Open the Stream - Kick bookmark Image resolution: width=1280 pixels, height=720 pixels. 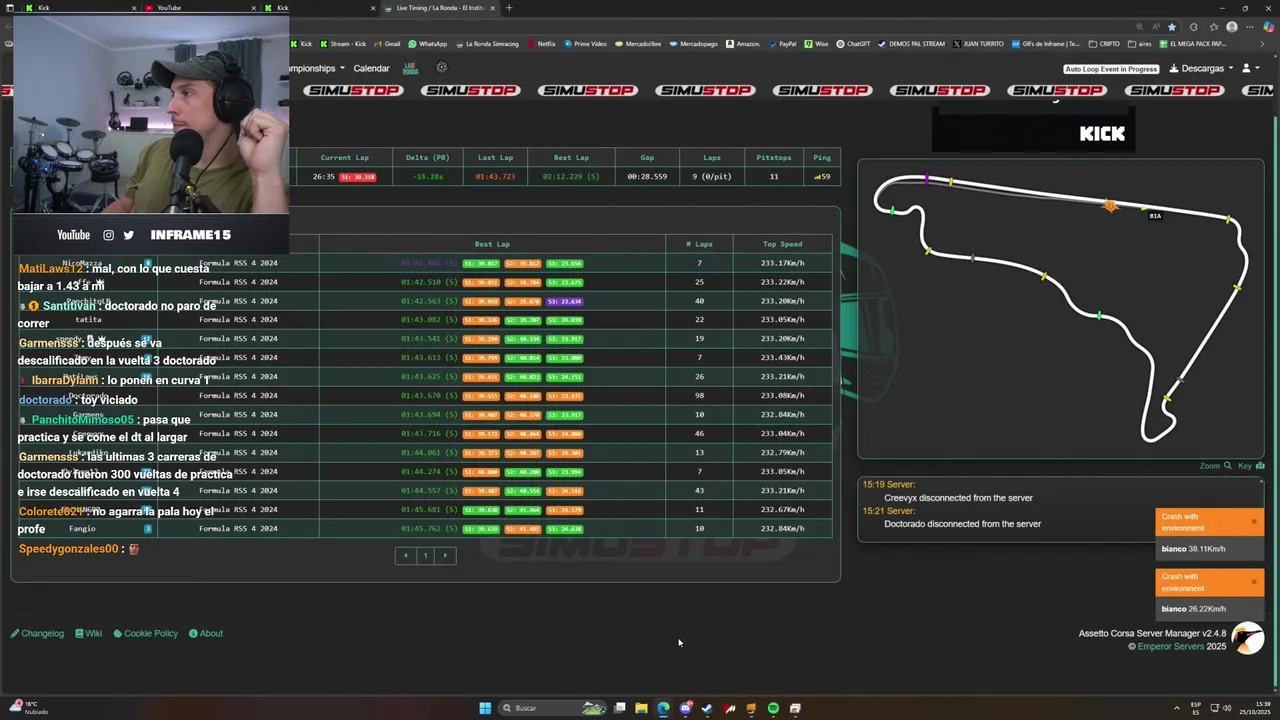tap(344, 44)
